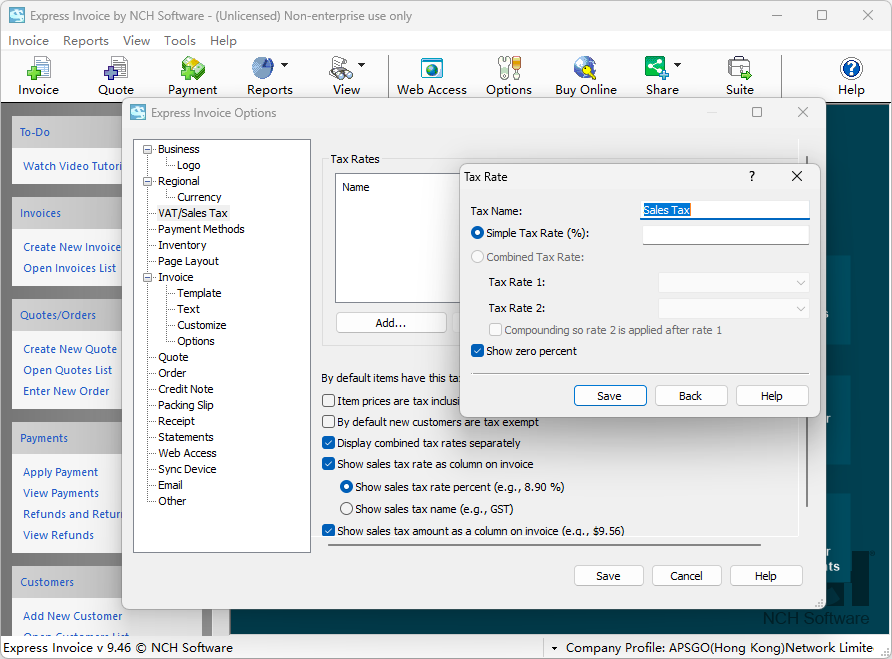This screenshot has height=659, width=892.
Task: Select Template under Invoice tree
Action: (199, 293)
